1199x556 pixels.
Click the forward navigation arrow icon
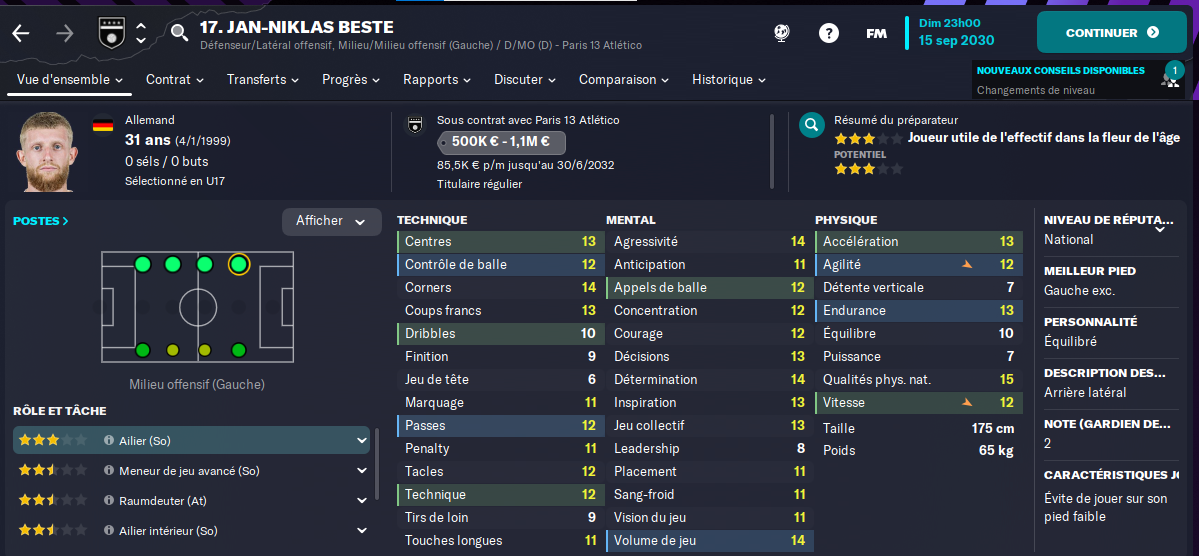coord(65,34)
